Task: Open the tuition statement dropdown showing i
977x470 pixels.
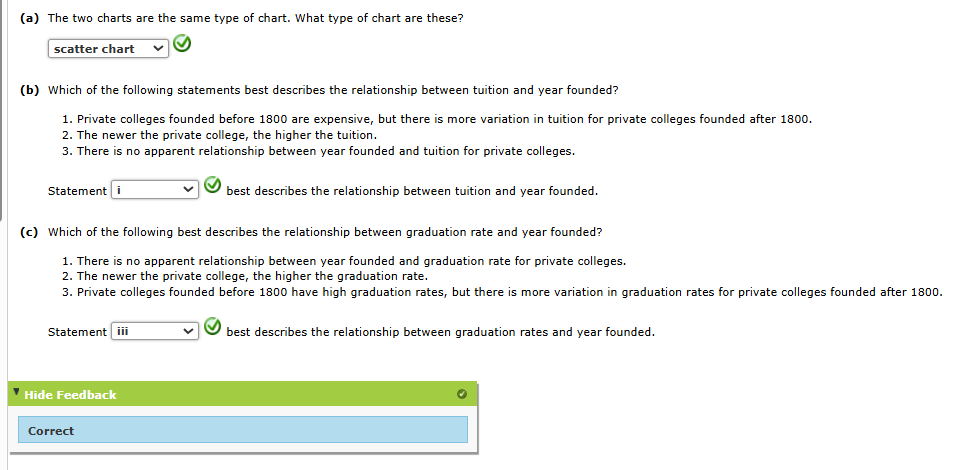Action: point(156,190)
